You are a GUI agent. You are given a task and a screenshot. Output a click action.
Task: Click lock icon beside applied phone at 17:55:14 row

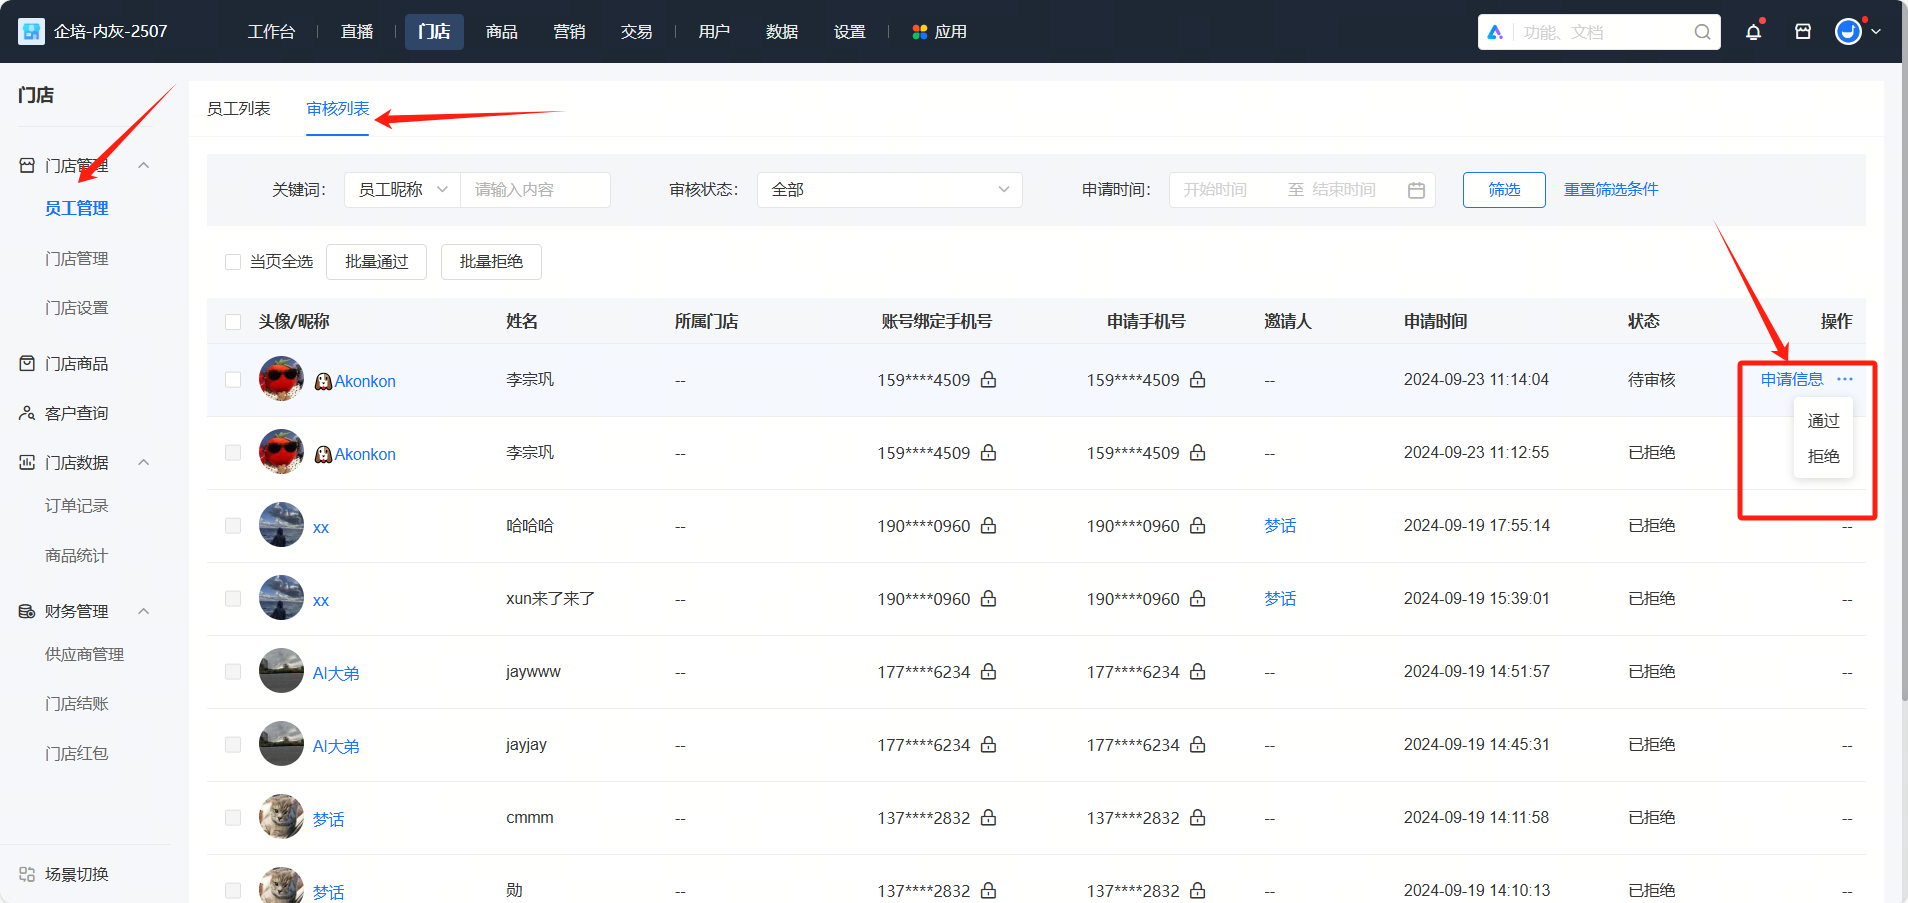coord(1197,526)
